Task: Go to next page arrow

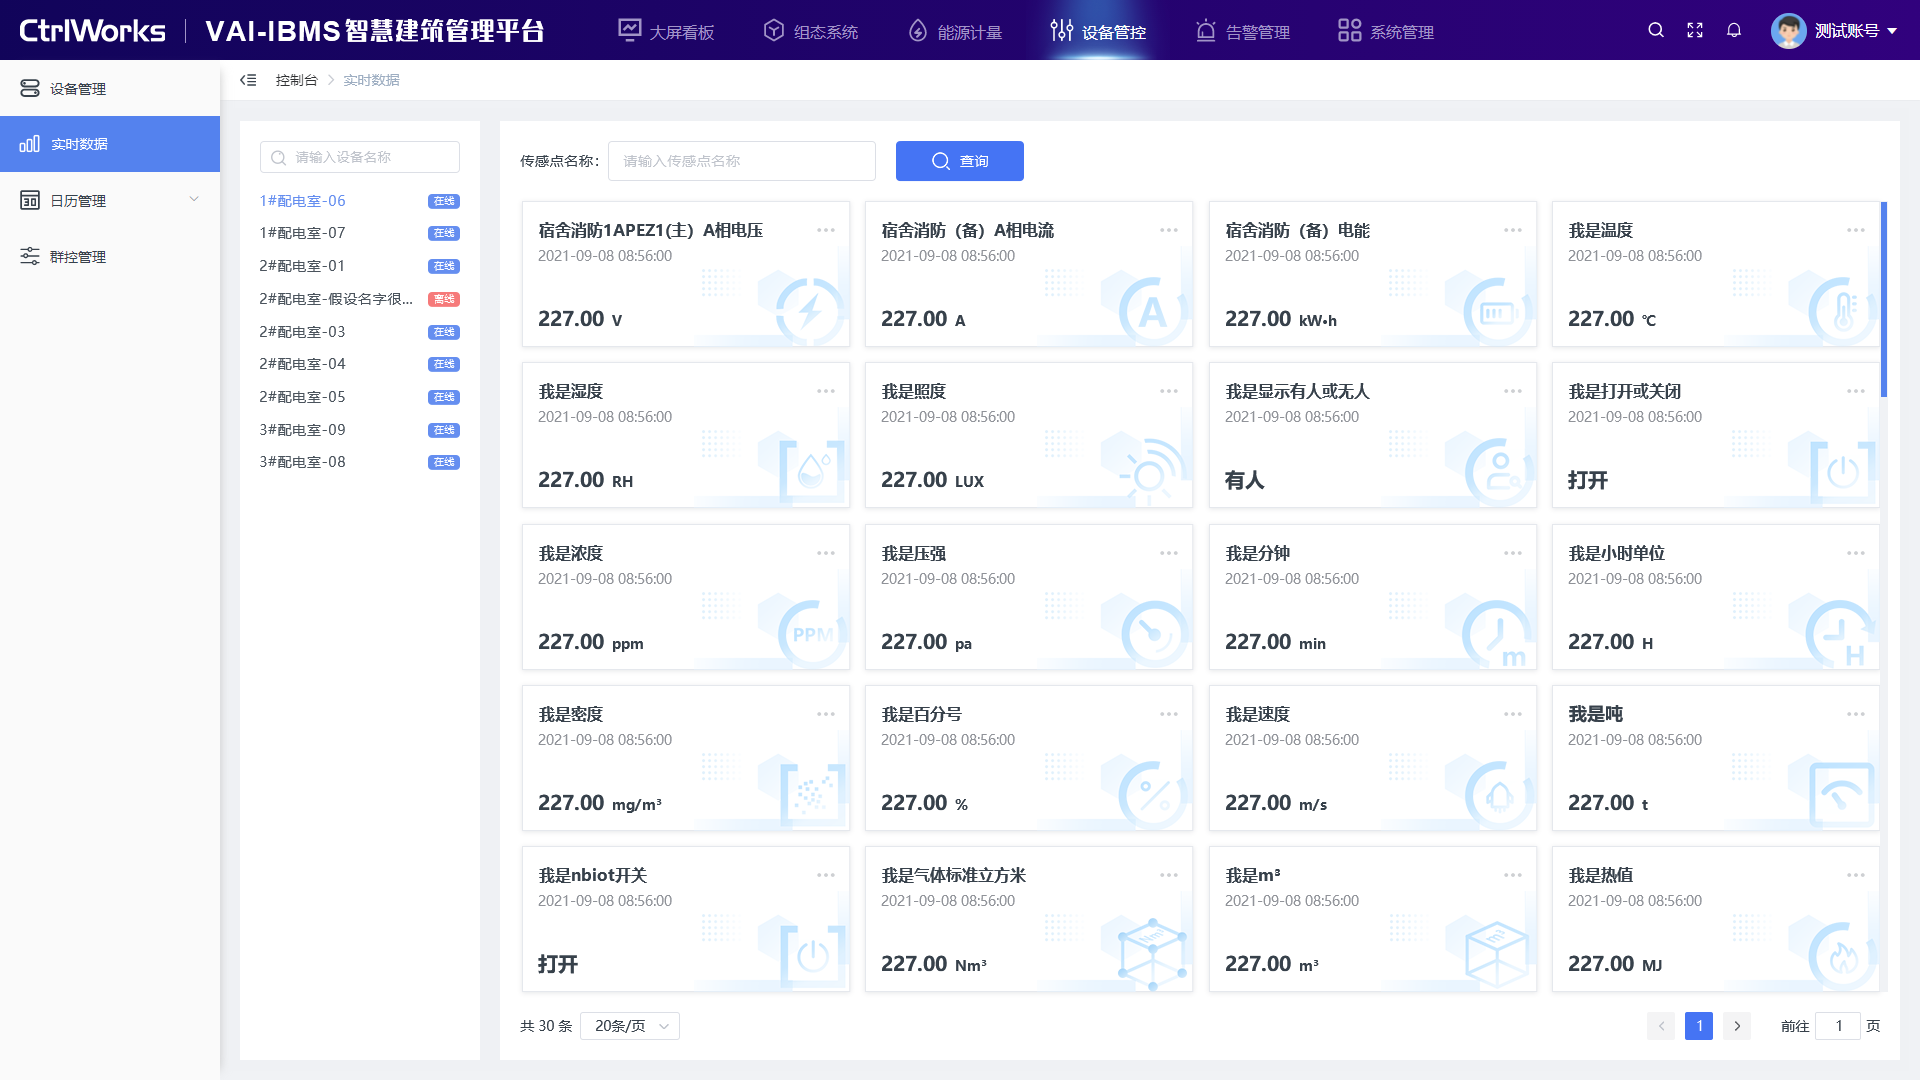Action: [1737, 1026]
